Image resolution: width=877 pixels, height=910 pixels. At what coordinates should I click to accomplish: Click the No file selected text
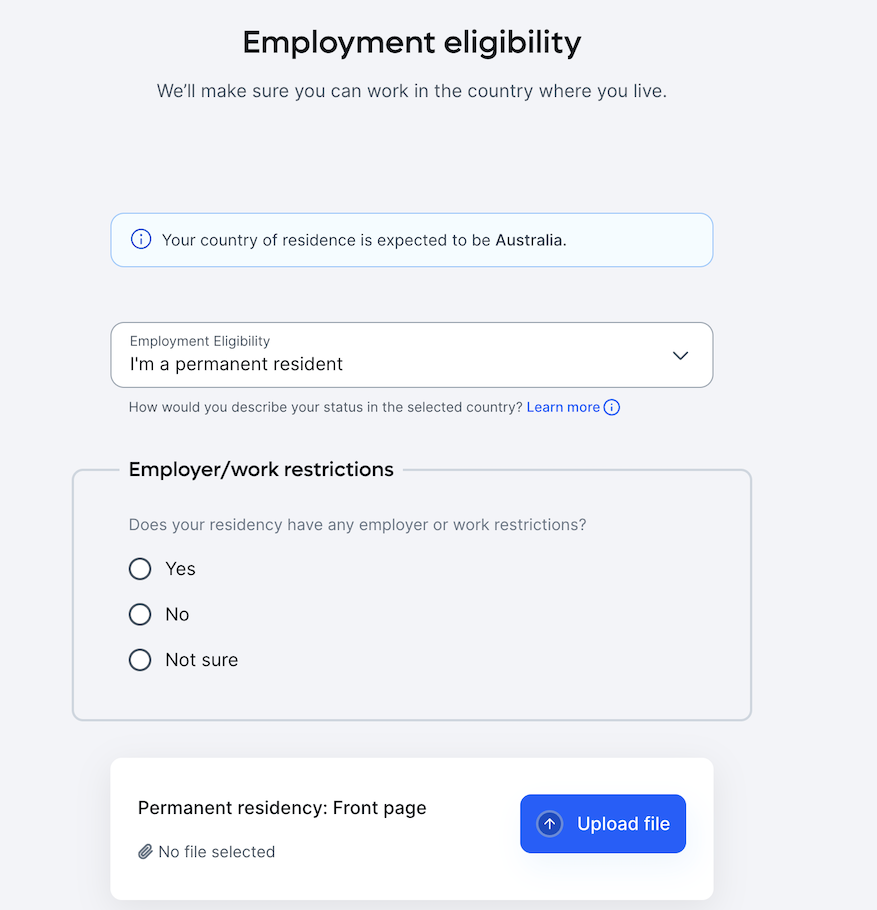point(215,851)
